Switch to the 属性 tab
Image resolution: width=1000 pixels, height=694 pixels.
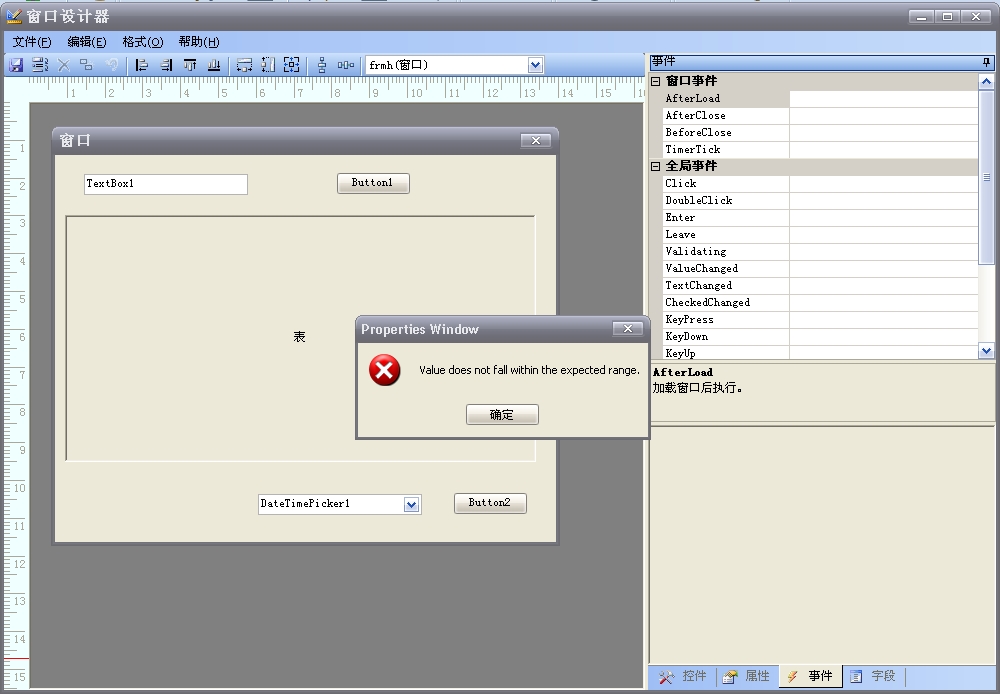[746, 677]
